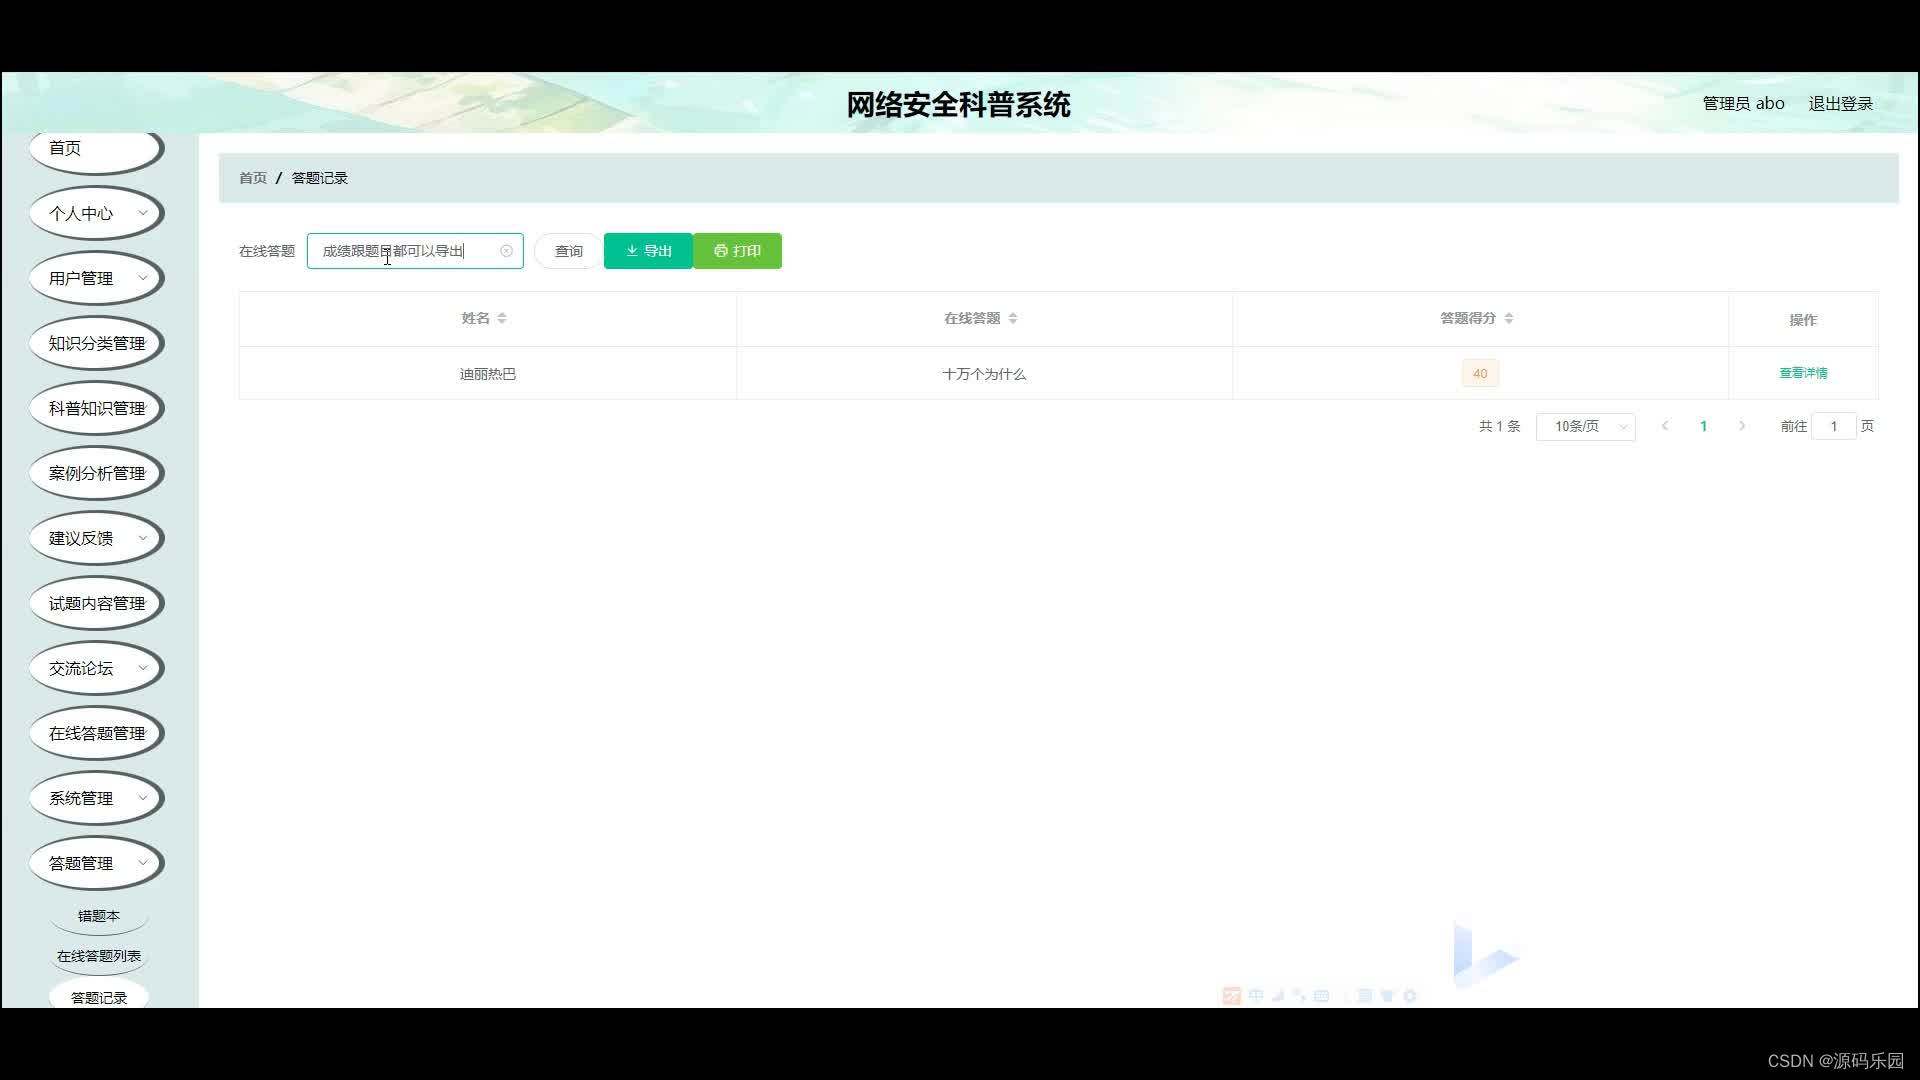Clear the 在线答题 search field icon
The image size is (1920, 1080).
point(506,251)
